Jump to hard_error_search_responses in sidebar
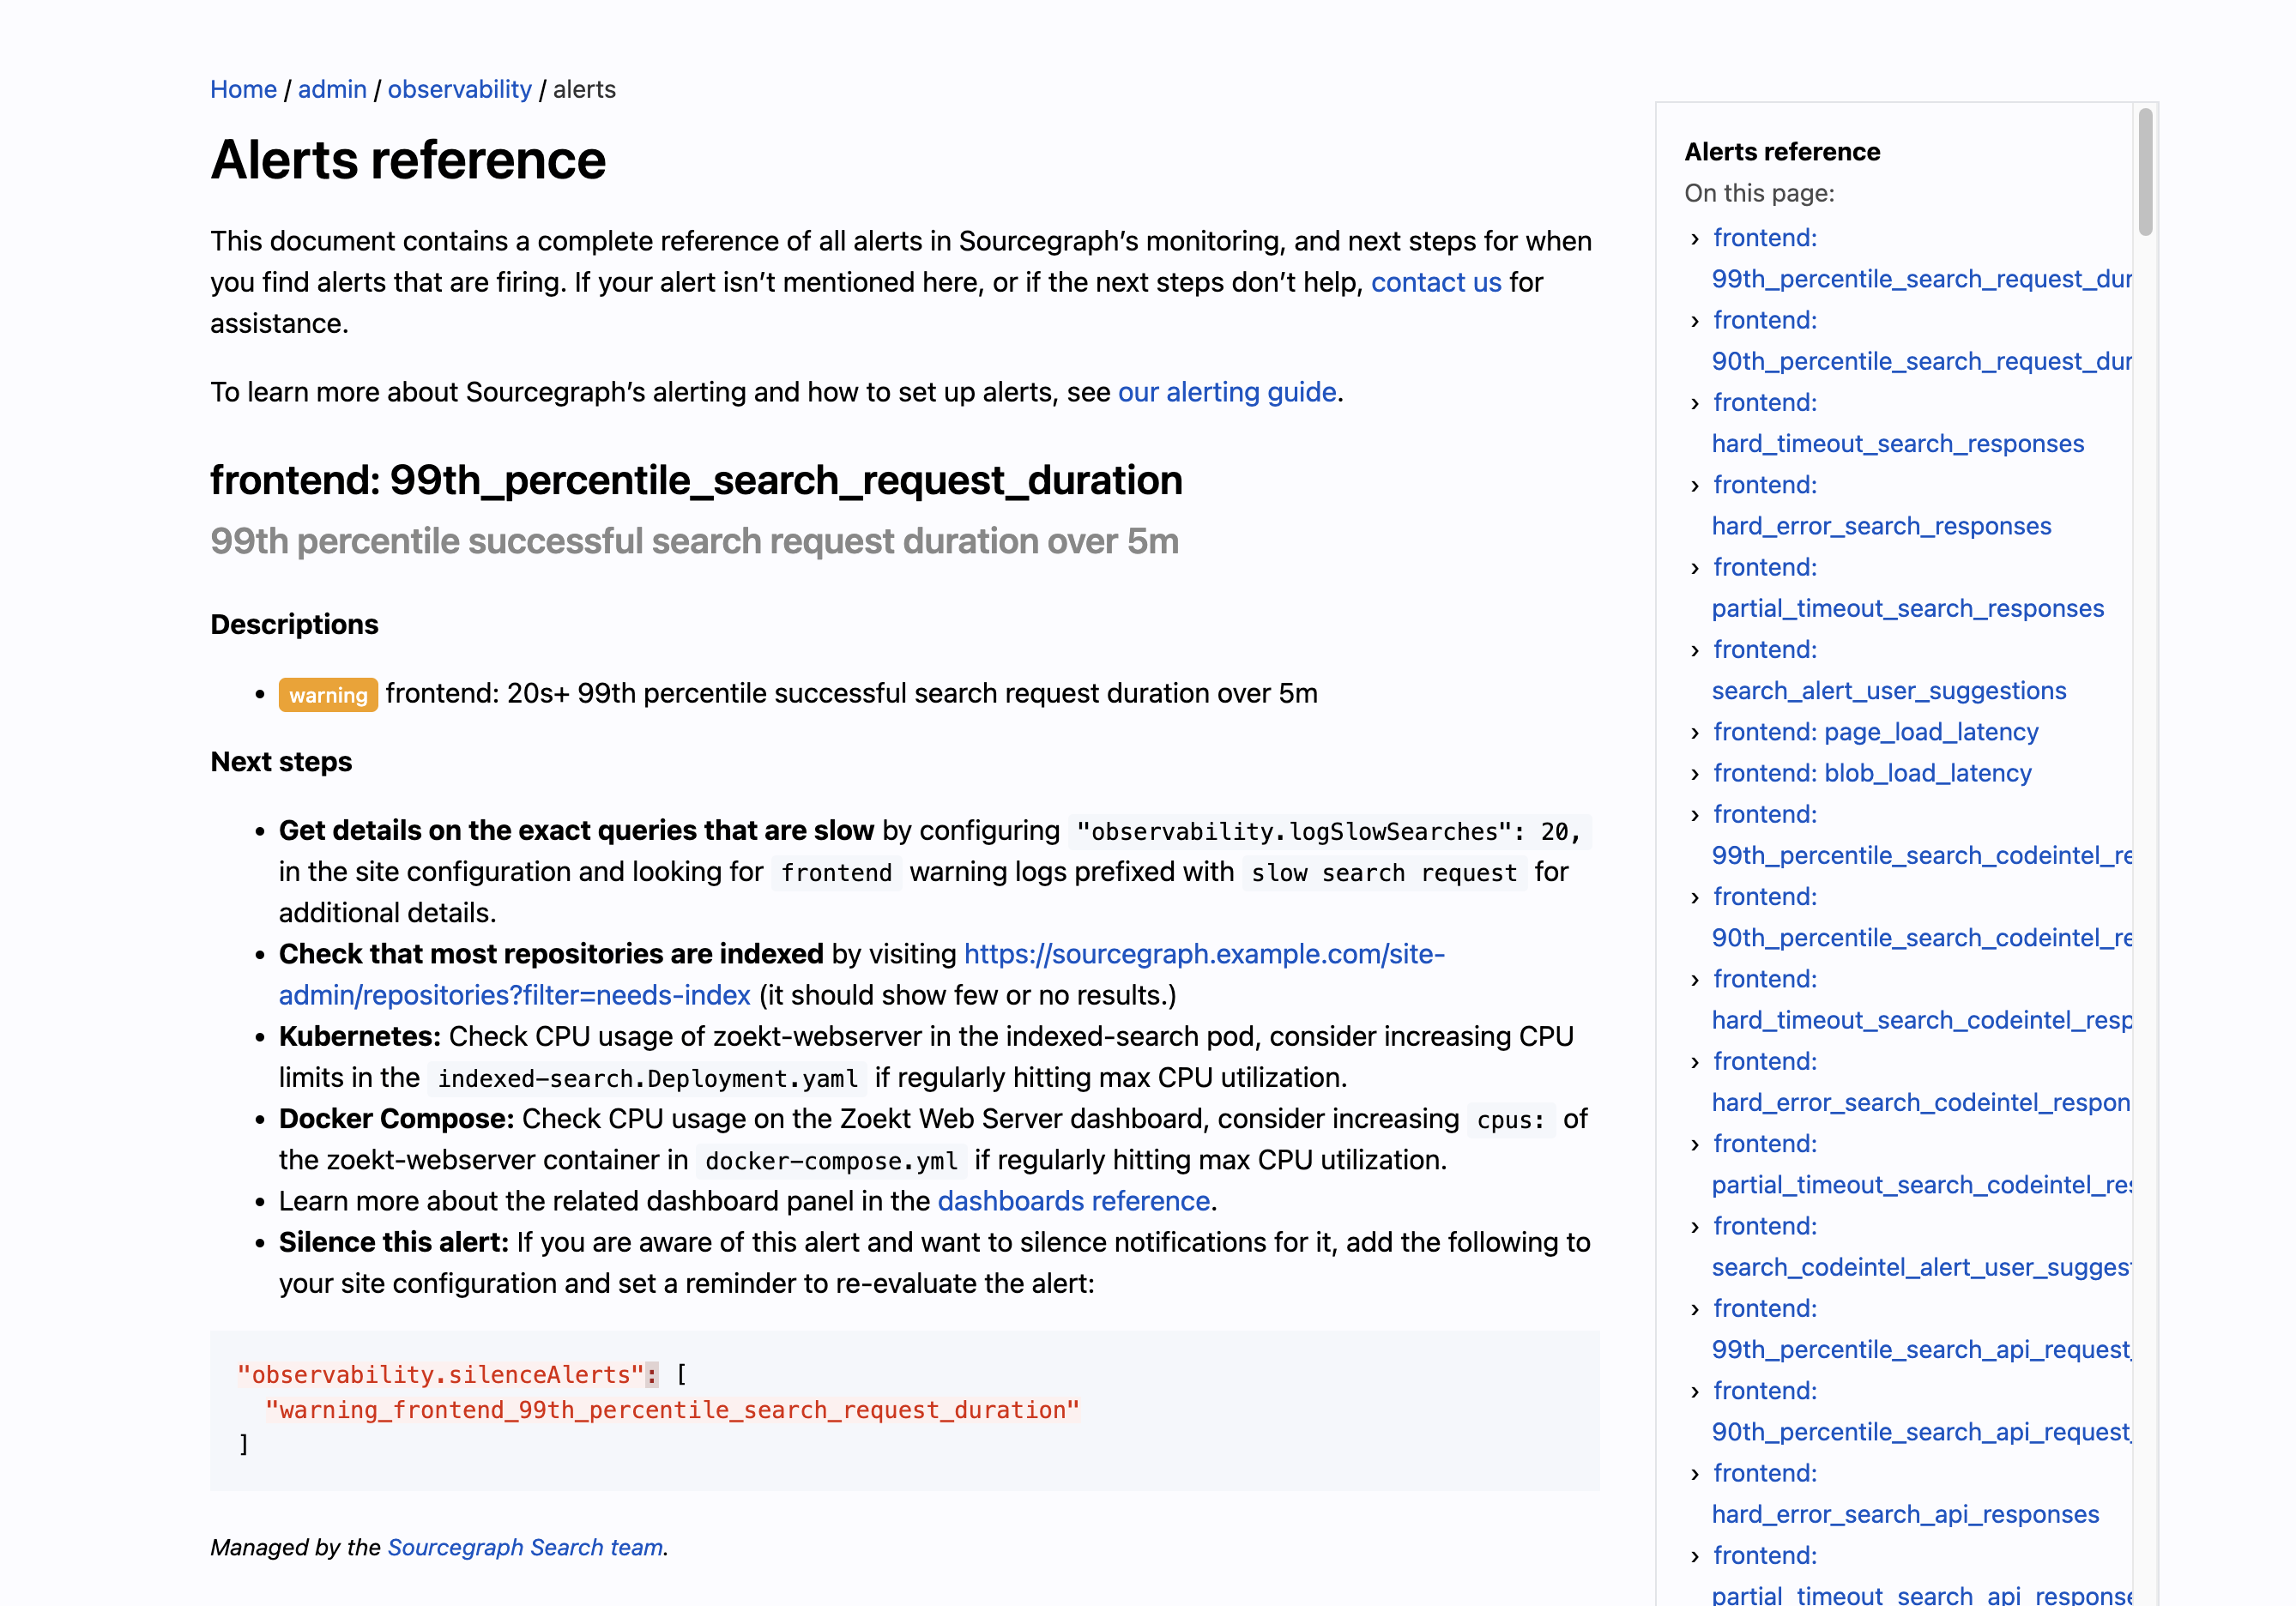 (1881, 505)
